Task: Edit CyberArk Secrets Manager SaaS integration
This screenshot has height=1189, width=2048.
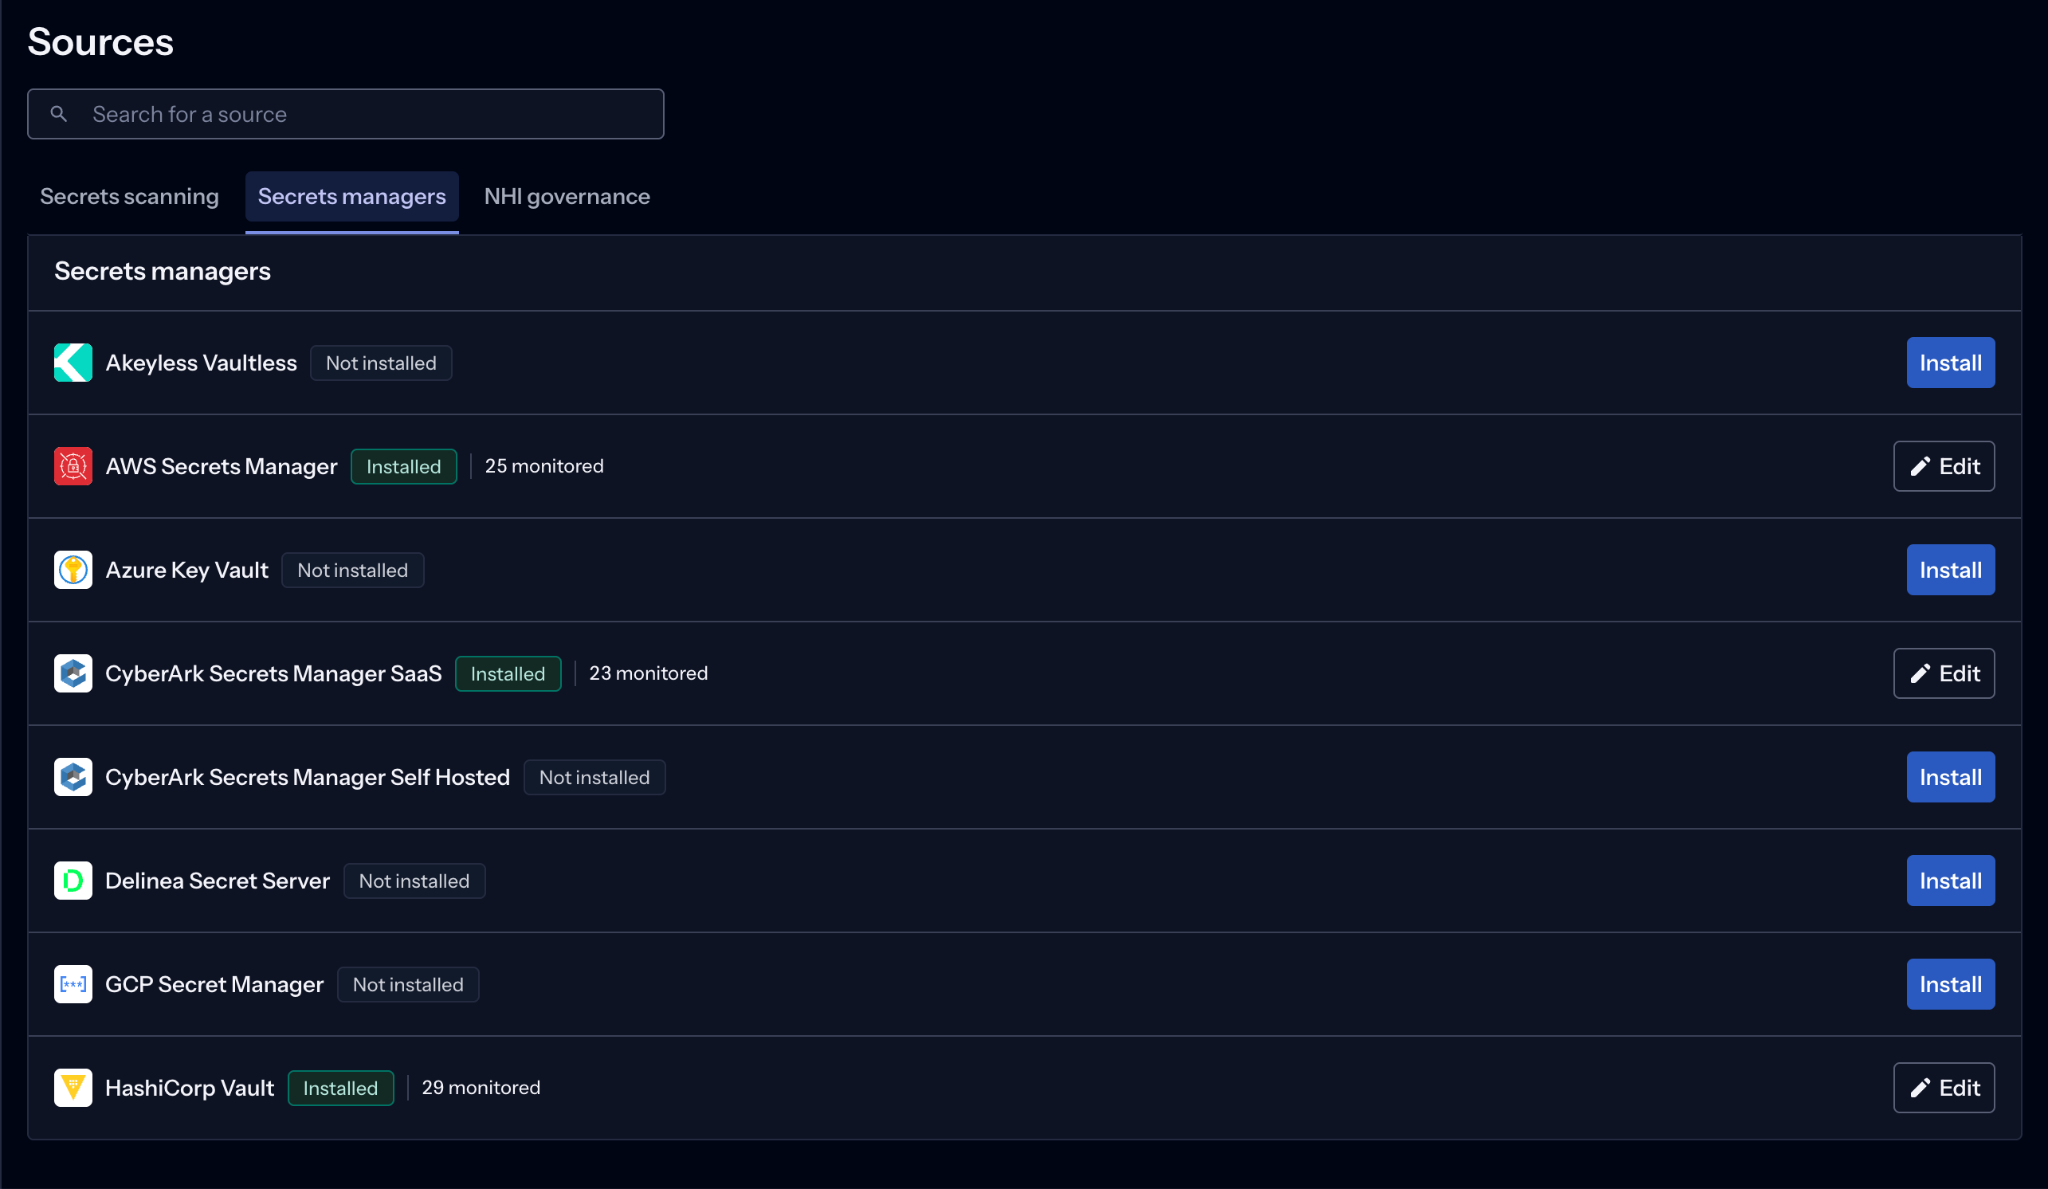Action: coord(1944,674)
